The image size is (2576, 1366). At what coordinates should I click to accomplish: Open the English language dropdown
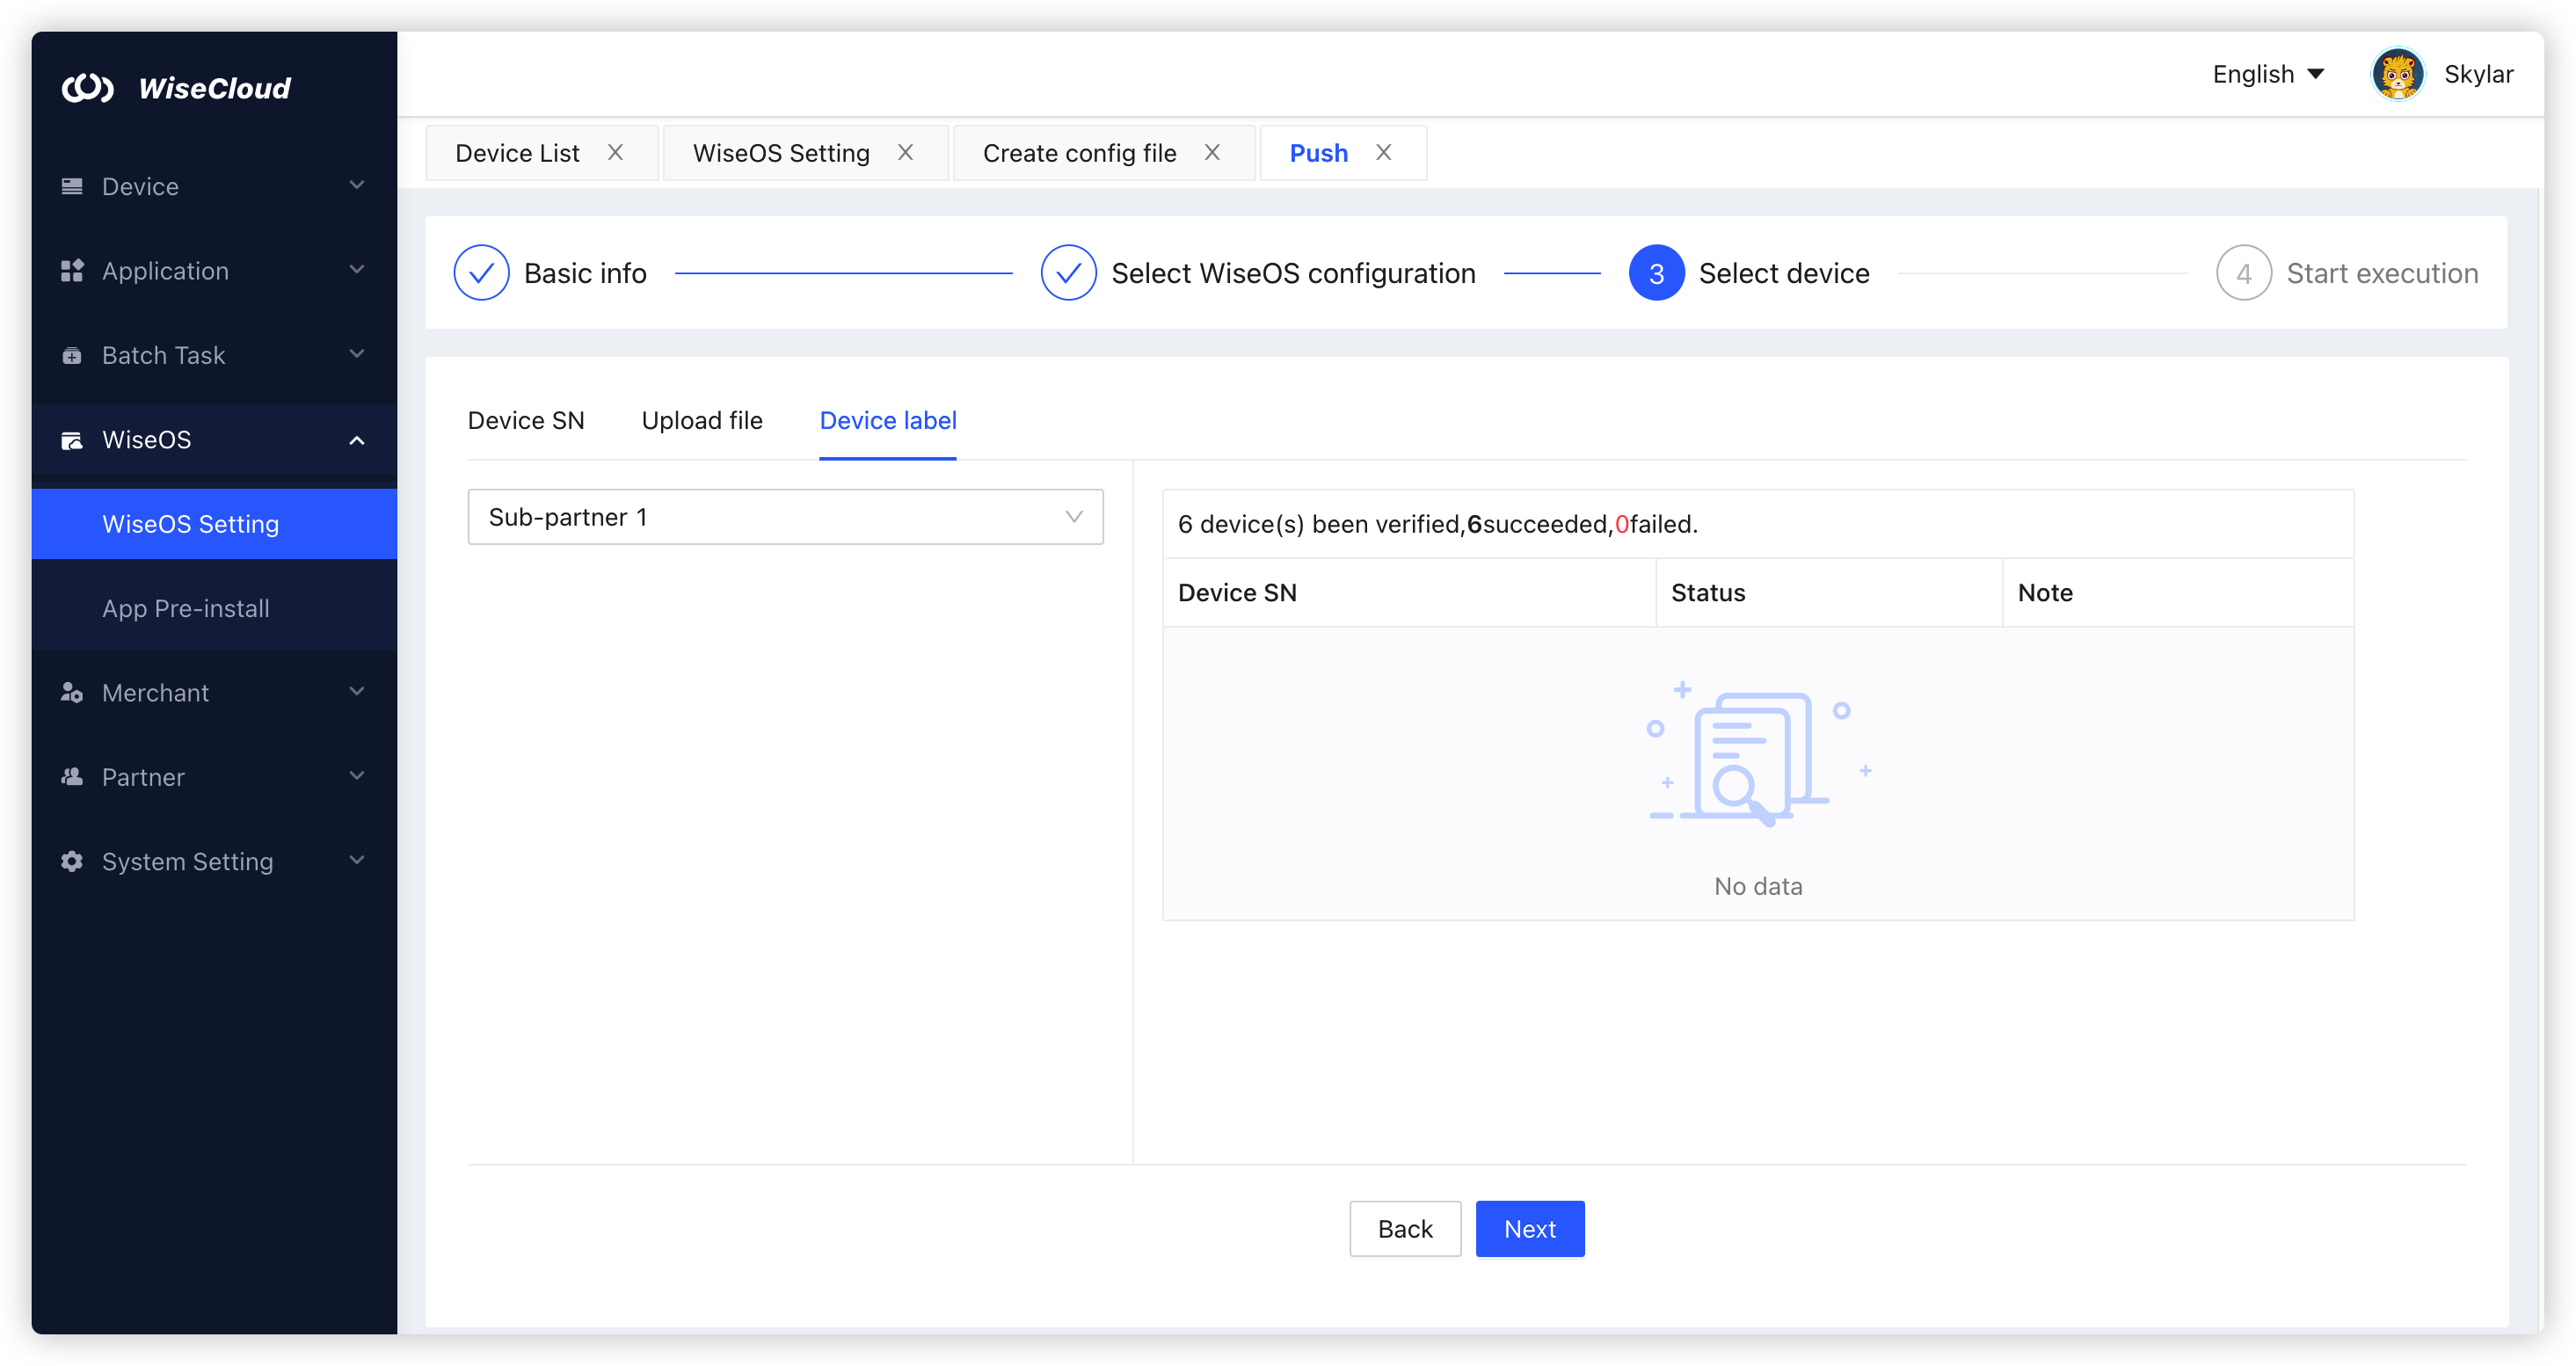coord(2268,73)
